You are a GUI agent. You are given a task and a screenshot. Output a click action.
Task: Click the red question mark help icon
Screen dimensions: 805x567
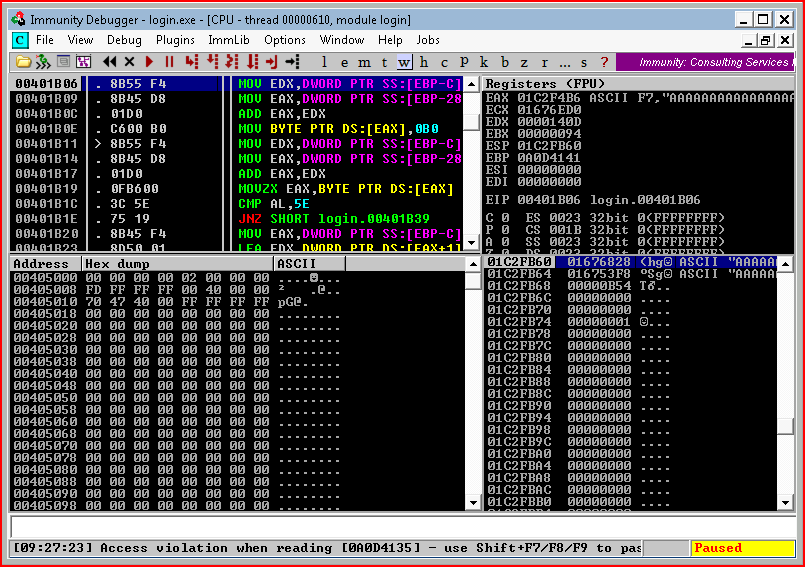[604, 62]
